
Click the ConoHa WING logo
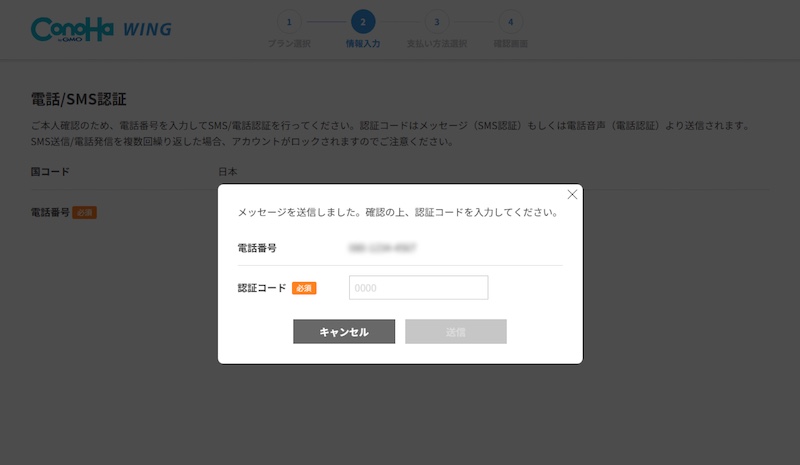[101, 28]
